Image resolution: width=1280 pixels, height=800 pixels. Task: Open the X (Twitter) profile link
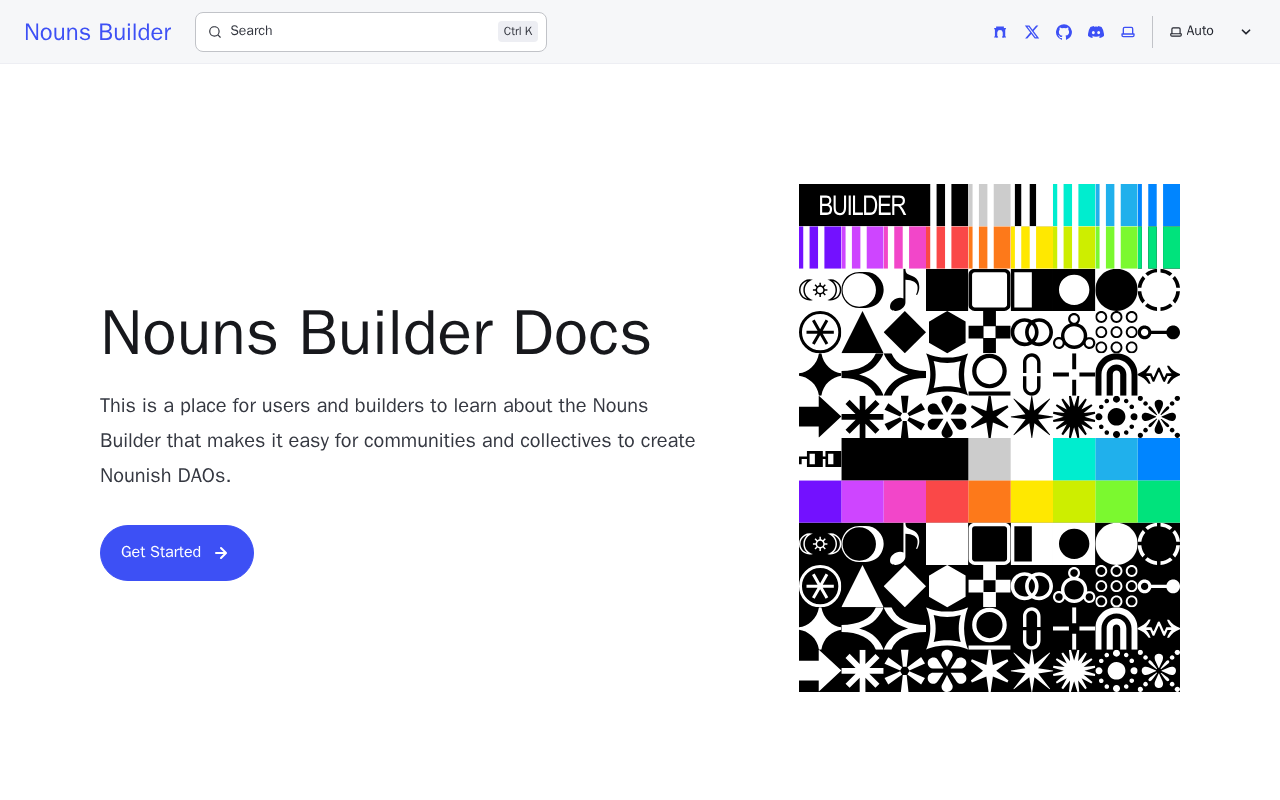point(1032,32)
